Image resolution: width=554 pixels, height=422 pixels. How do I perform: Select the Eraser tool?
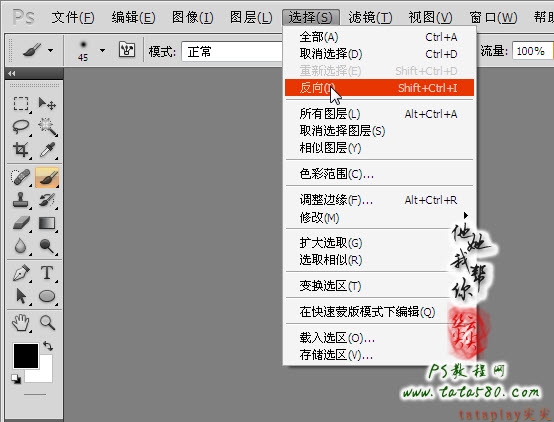(21, 223)
